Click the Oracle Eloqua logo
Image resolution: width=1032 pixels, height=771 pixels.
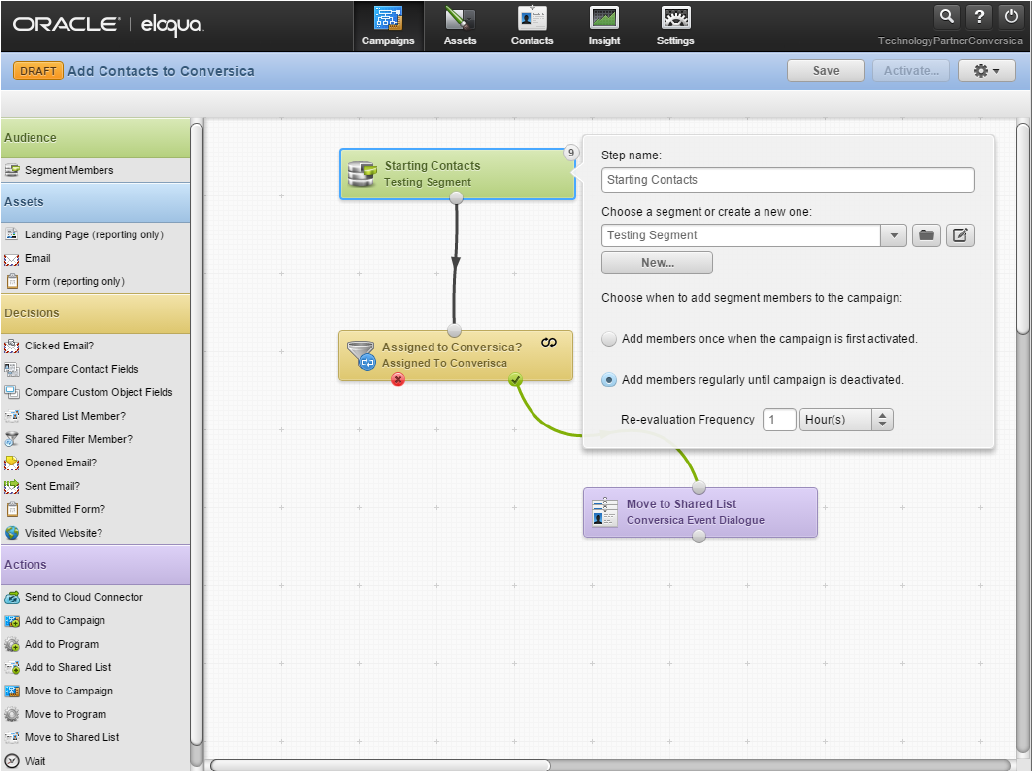pyautogui.click(x=108, y=25)
